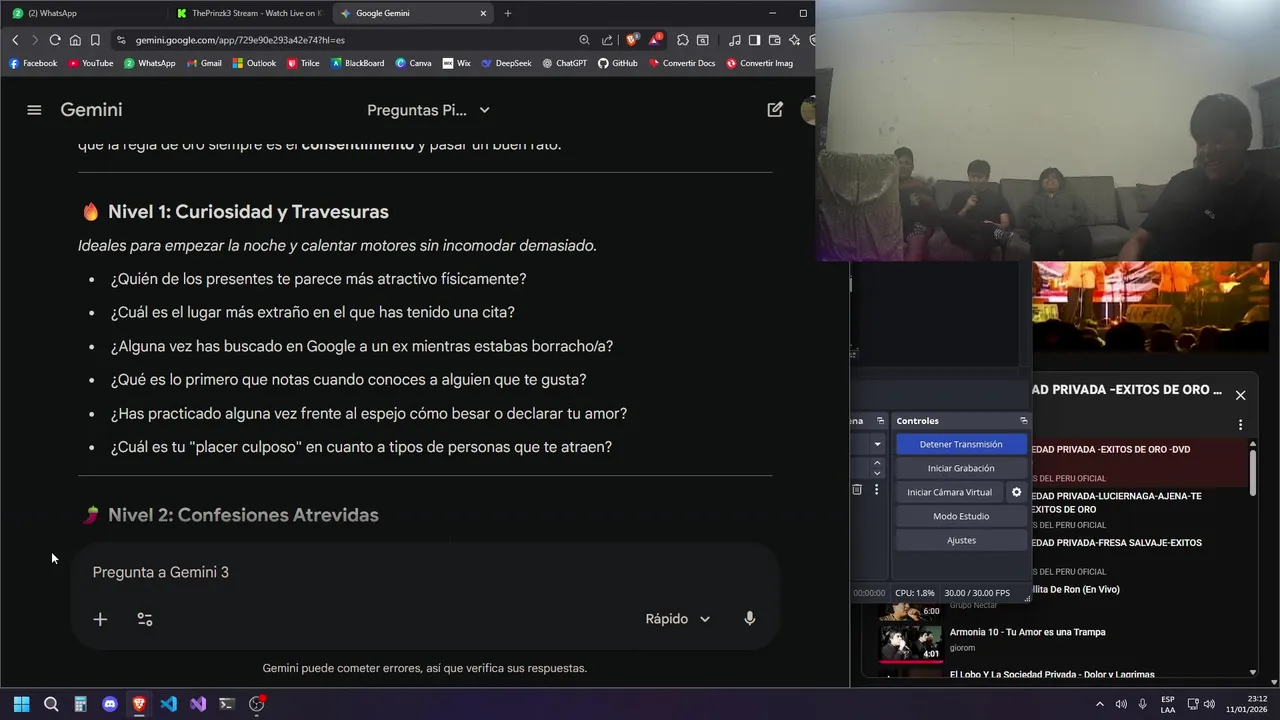Open the music note playlist icon
The image size is (1280, 720).
click(735, 40)
